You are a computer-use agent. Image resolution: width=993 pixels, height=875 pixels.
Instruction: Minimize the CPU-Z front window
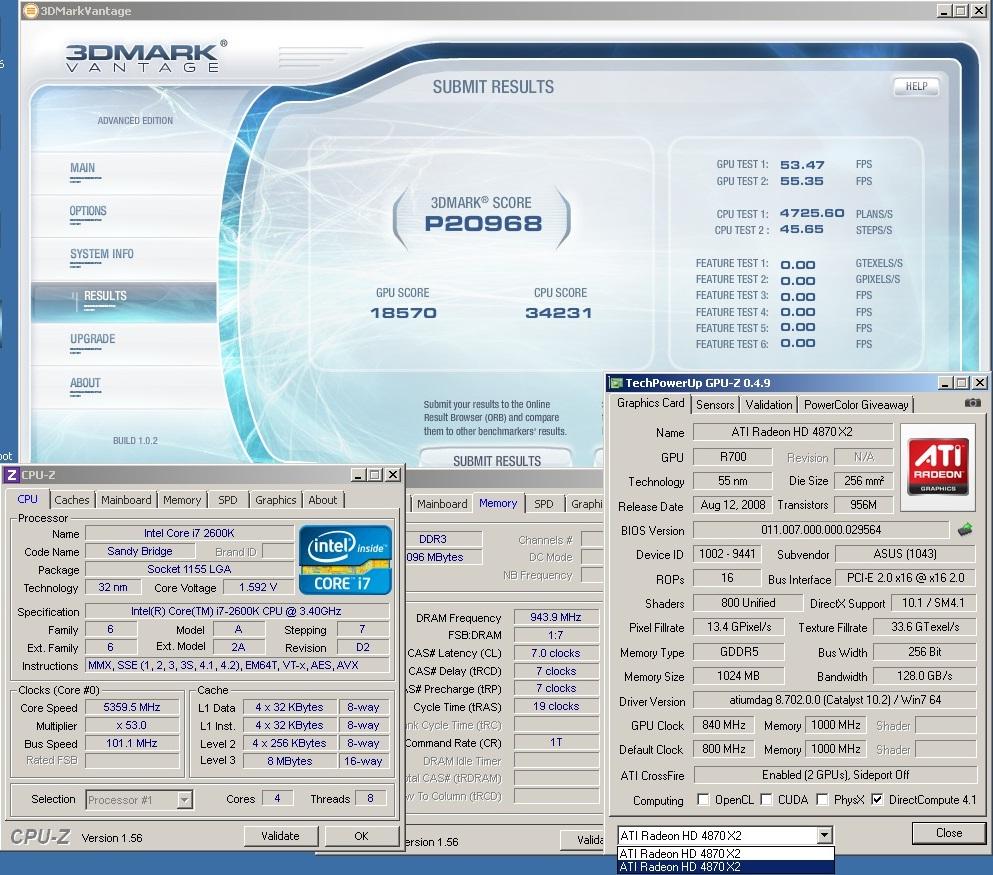point(358,475)
